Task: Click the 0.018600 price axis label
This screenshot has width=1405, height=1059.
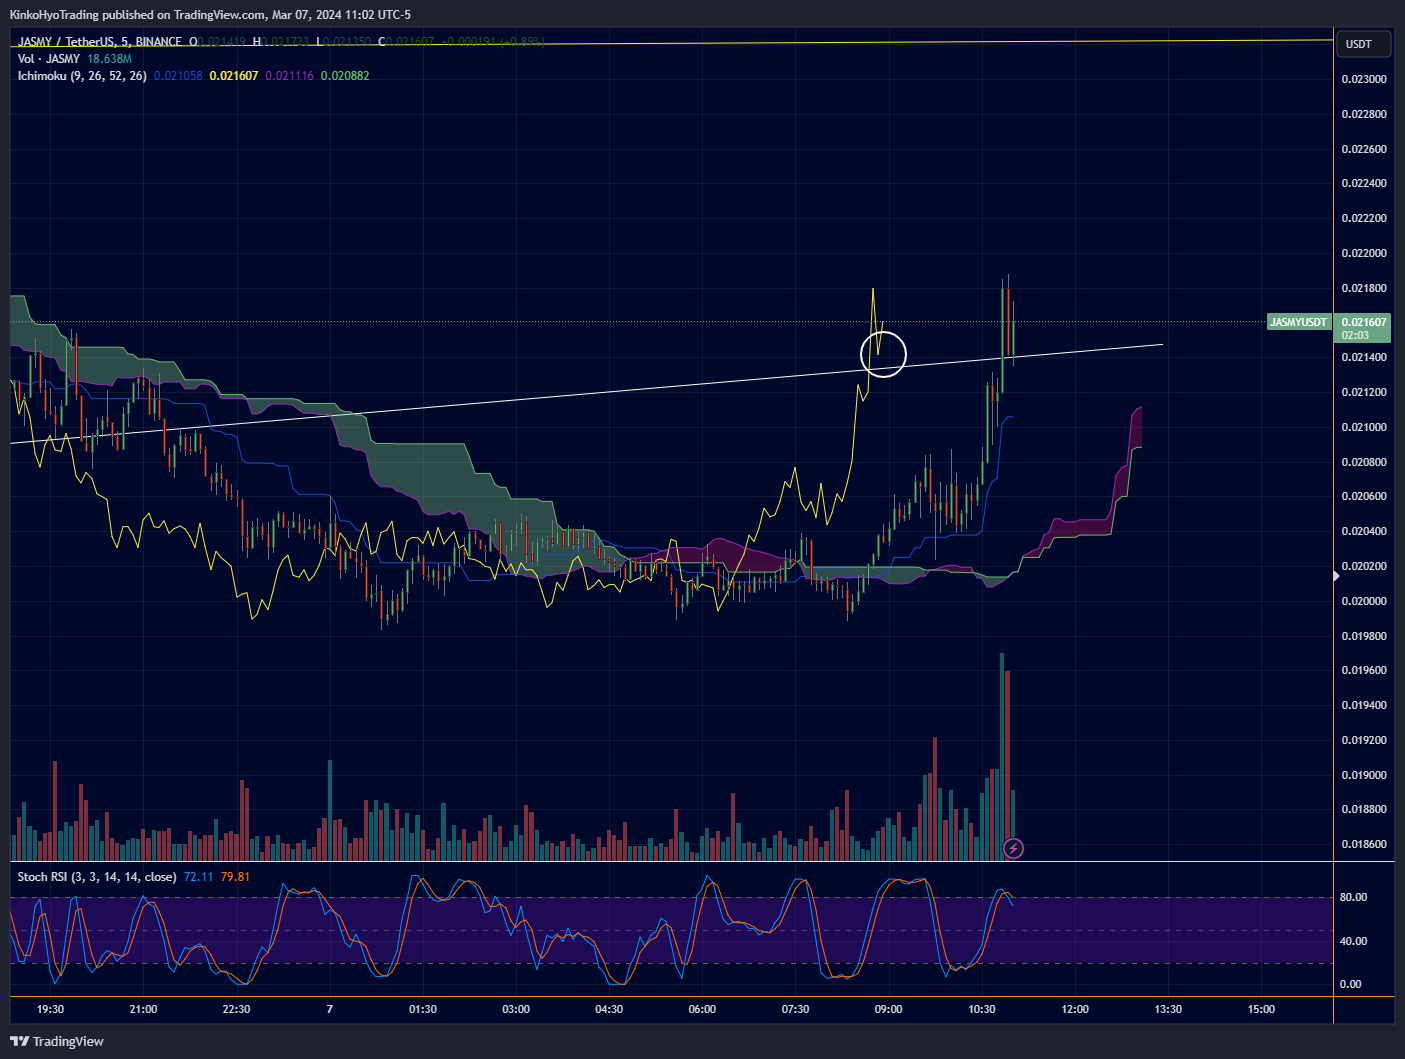Action: (x=1364, y=844)
